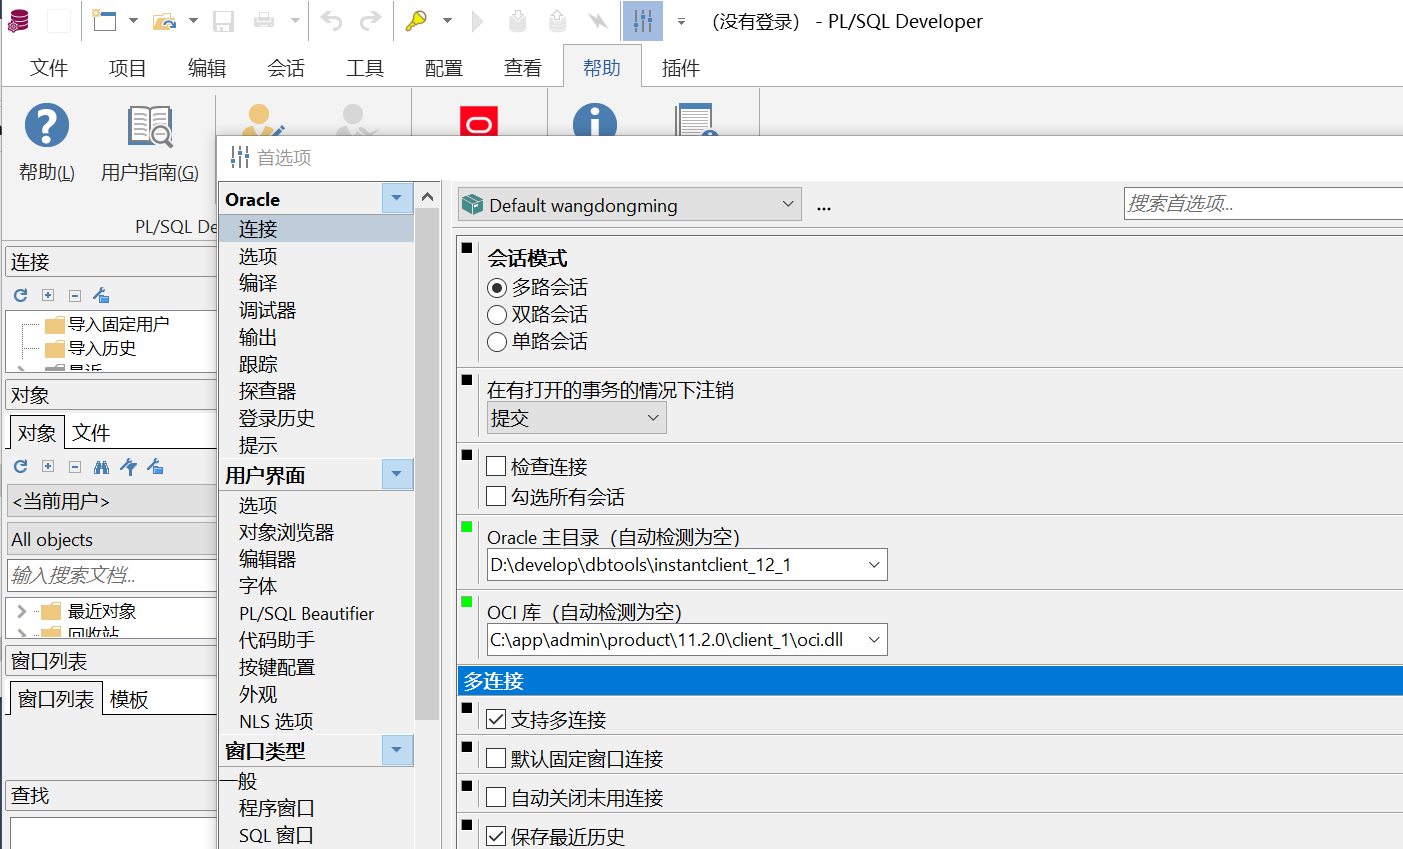Refresh the 对象 browser panel

tap(20, 467)
